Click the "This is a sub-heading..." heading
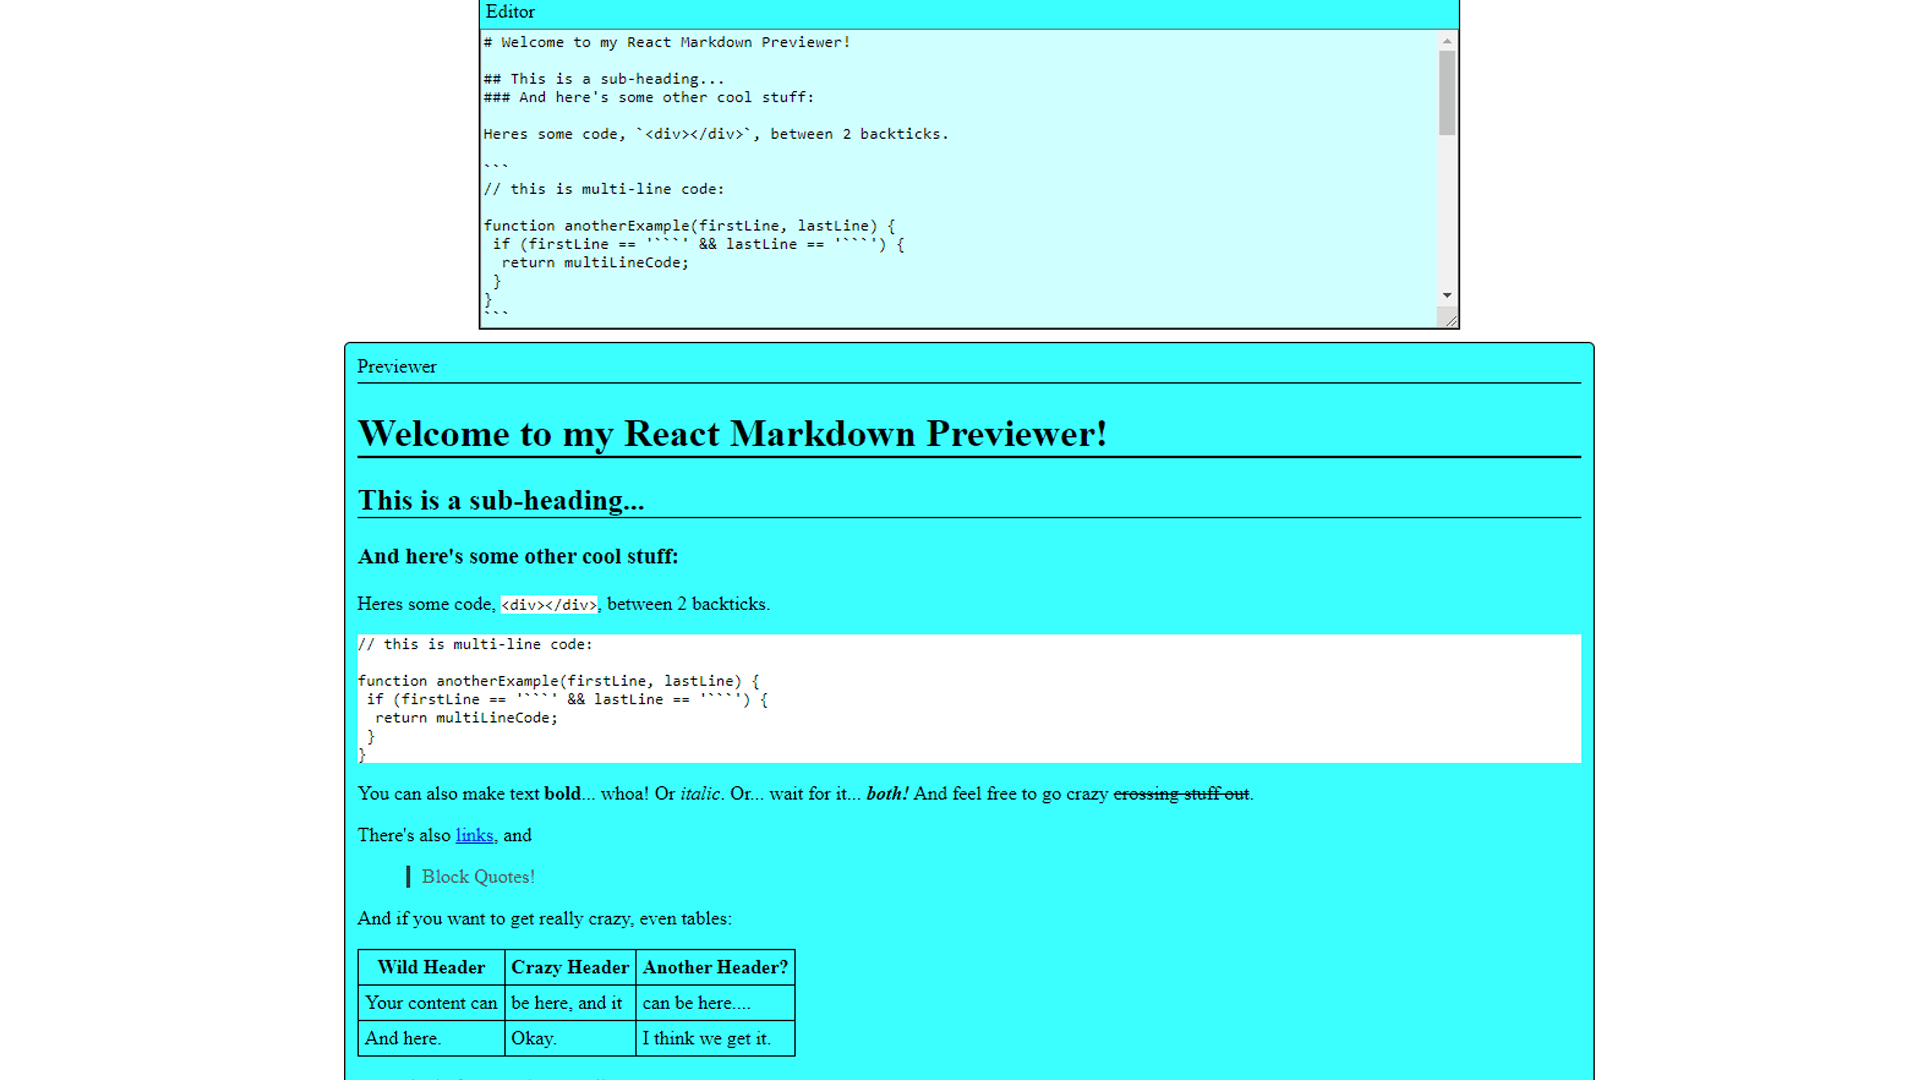The image size is (1920, 1080). point(501,500)
